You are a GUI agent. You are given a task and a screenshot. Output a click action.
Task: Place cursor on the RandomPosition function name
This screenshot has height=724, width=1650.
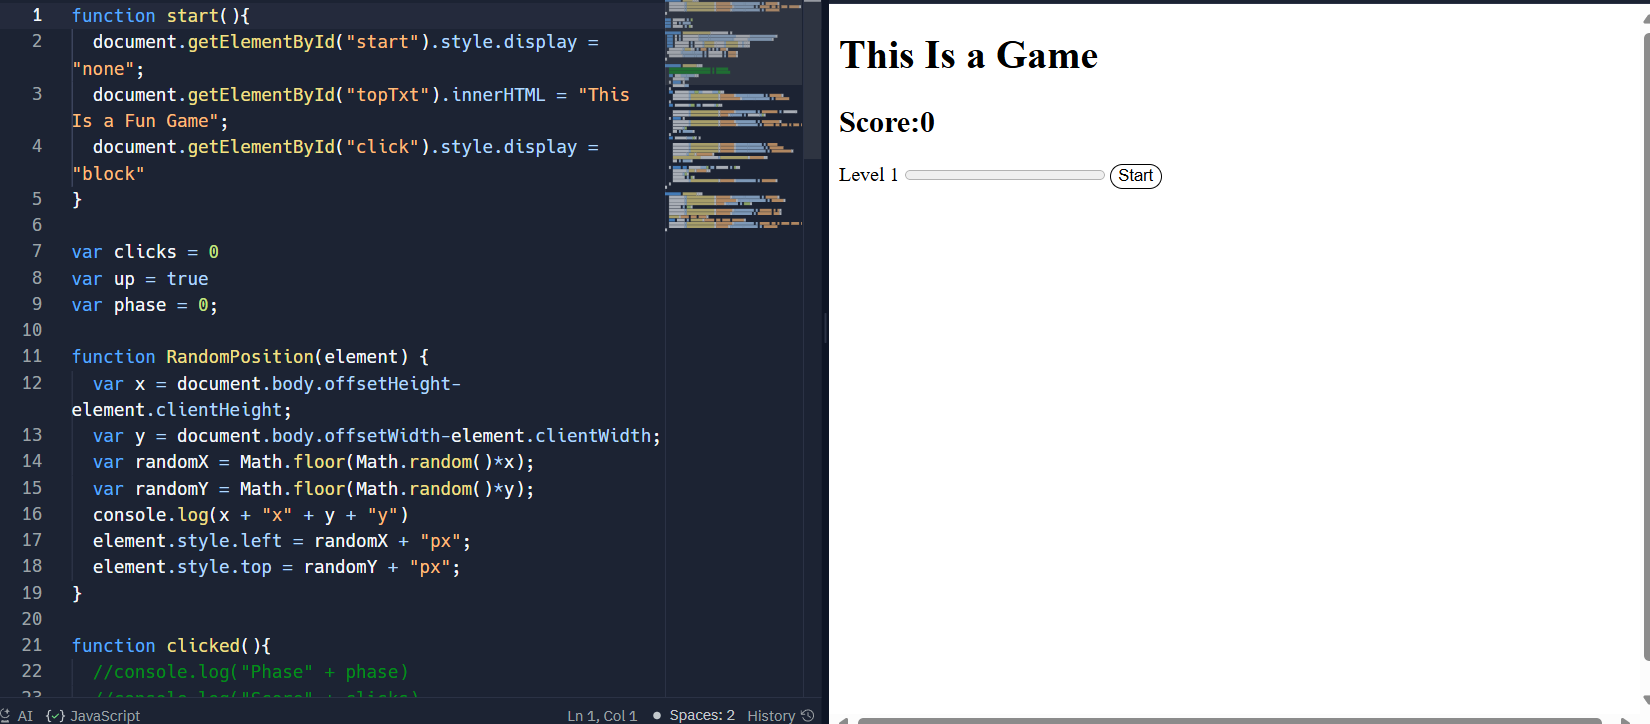(240, 357)
